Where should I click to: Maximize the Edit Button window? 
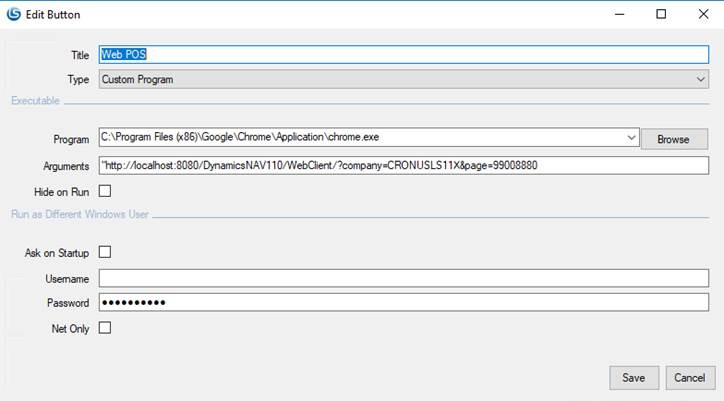(x=661, y=15)
